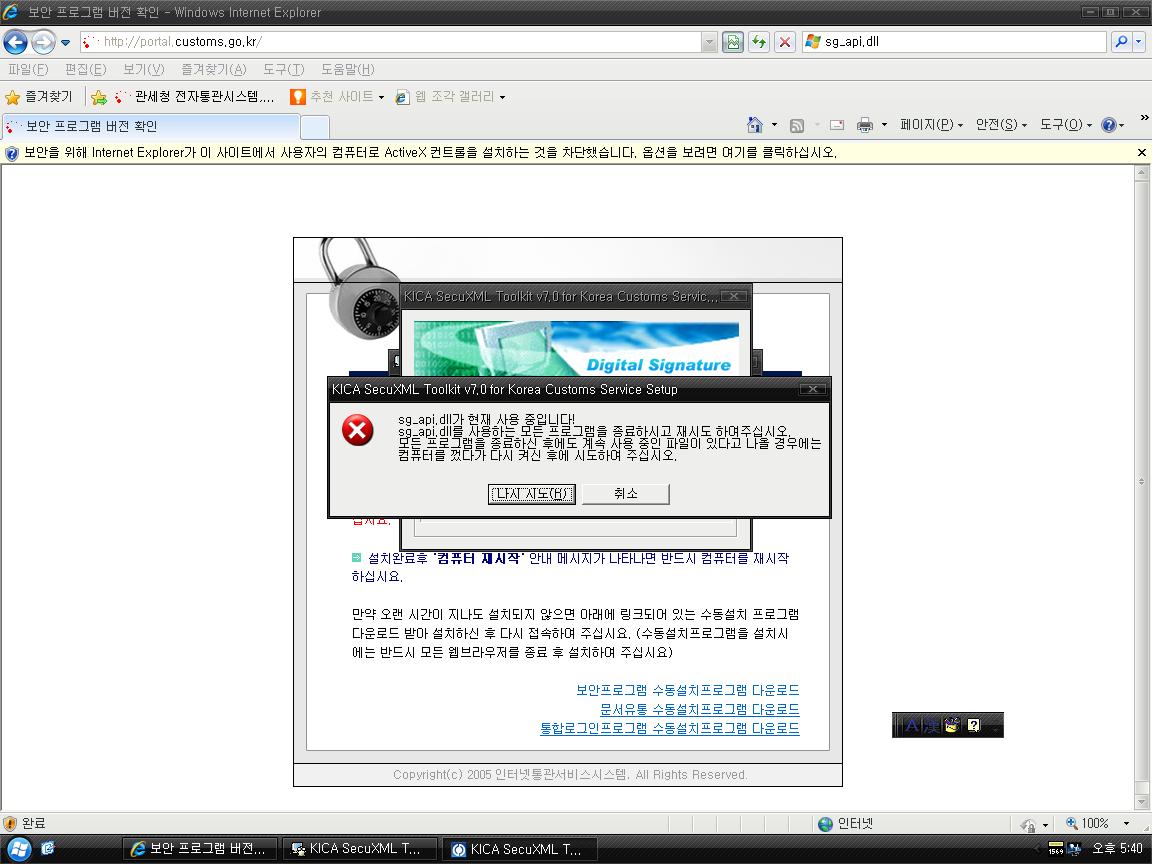
Task: Switch to 보안 프로그램 버전 taskbar button
Action: point(200,849)
